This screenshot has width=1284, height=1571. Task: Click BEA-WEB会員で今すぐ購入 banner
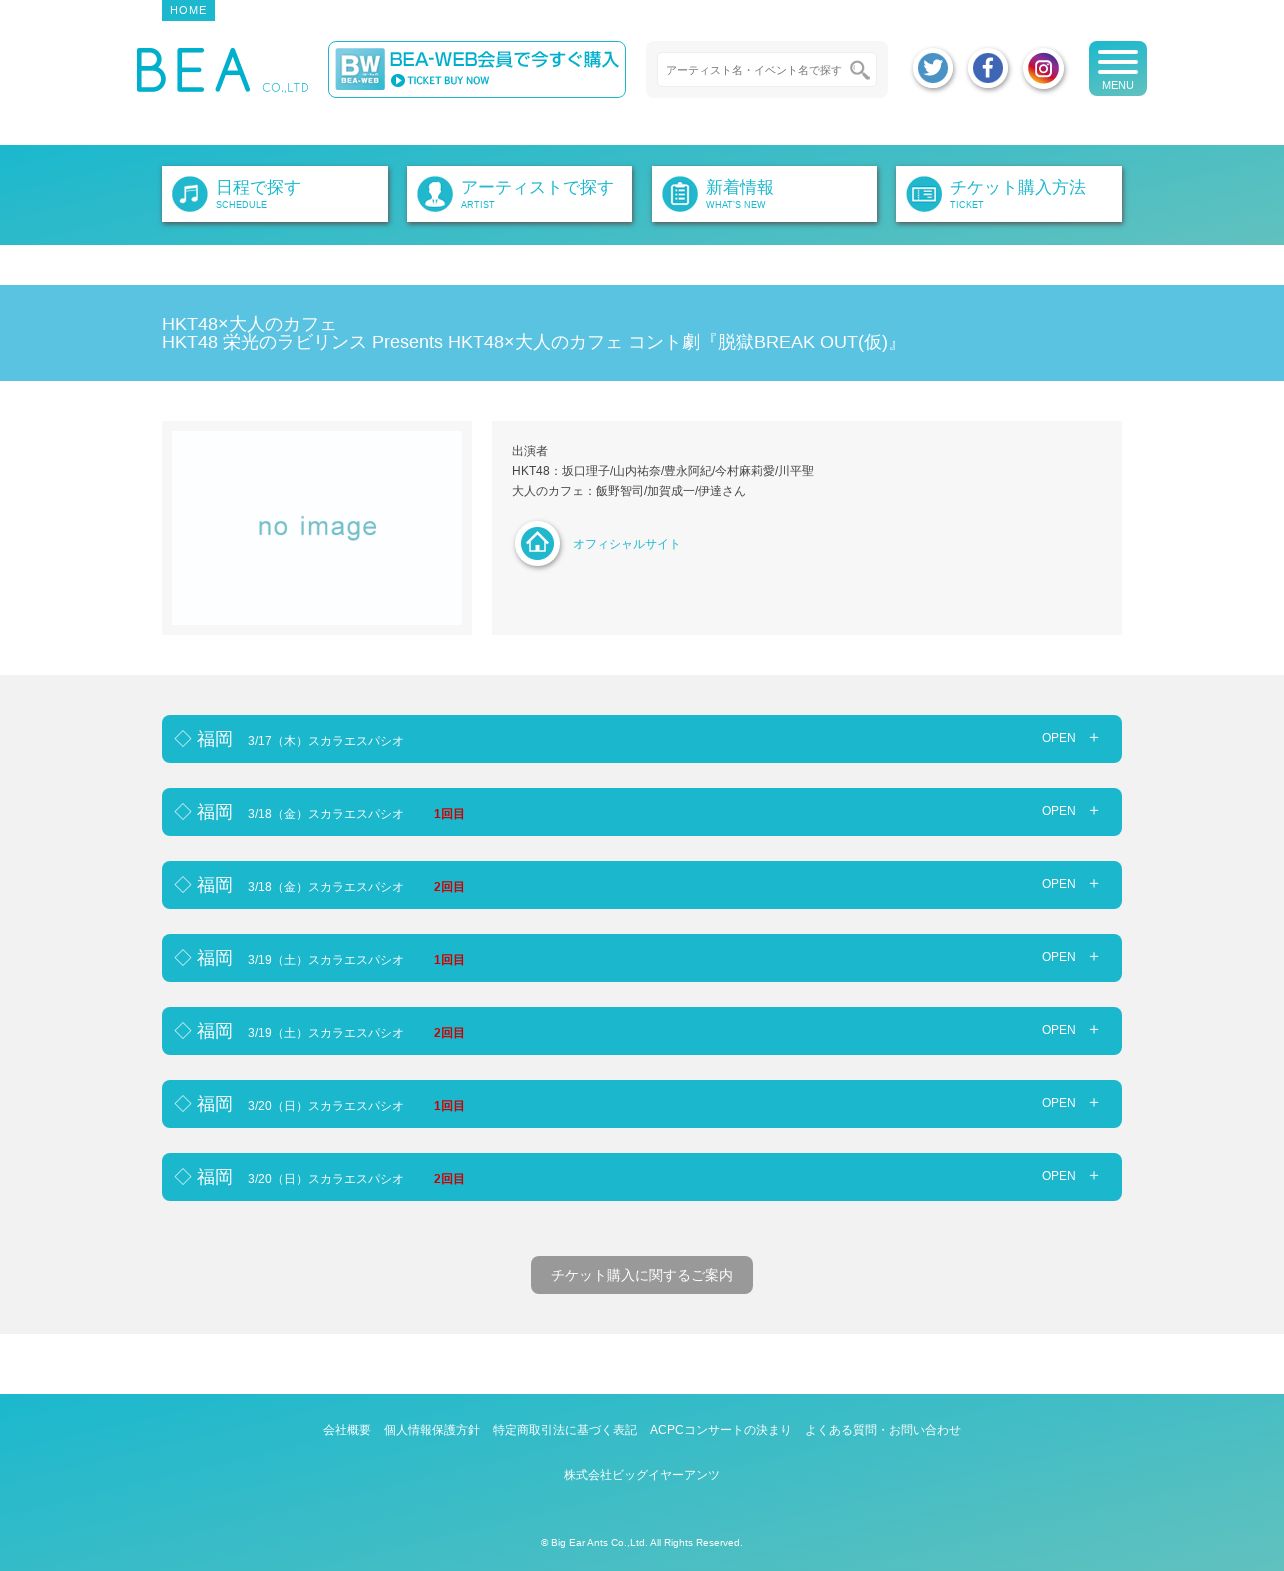[x=477, y=69]
